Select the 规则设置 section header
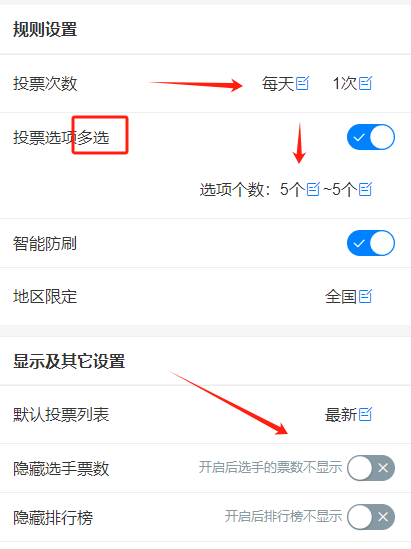This screenshot has height=549, width=411. point(45,29)
